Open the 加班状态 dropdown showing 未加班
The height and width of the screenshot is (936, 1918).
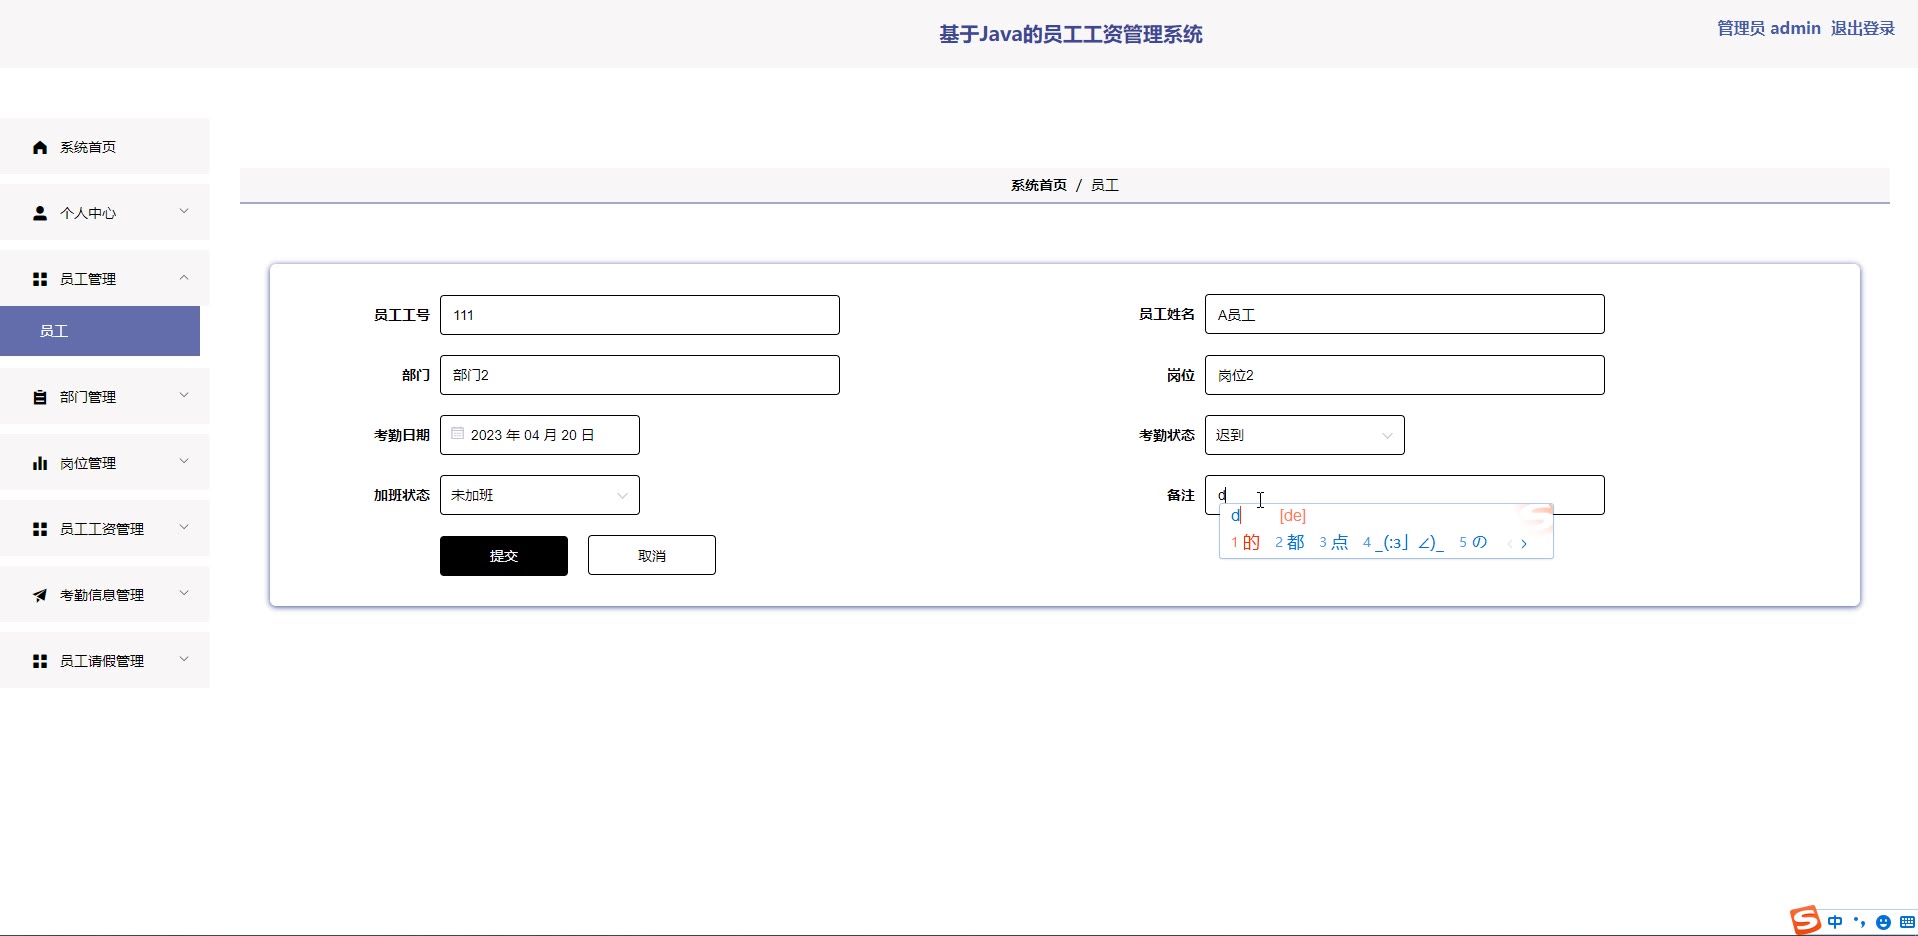[539, 495]
